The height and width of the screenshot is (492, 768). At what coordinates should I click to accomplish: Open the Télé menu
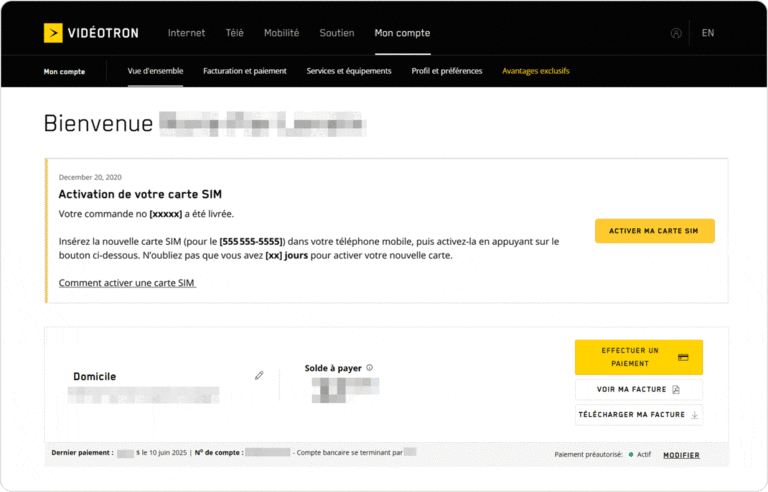click(234, 33)
